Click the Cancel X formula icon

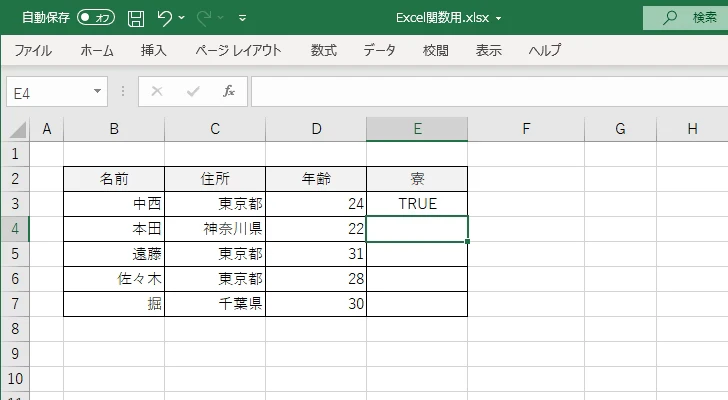157,91
